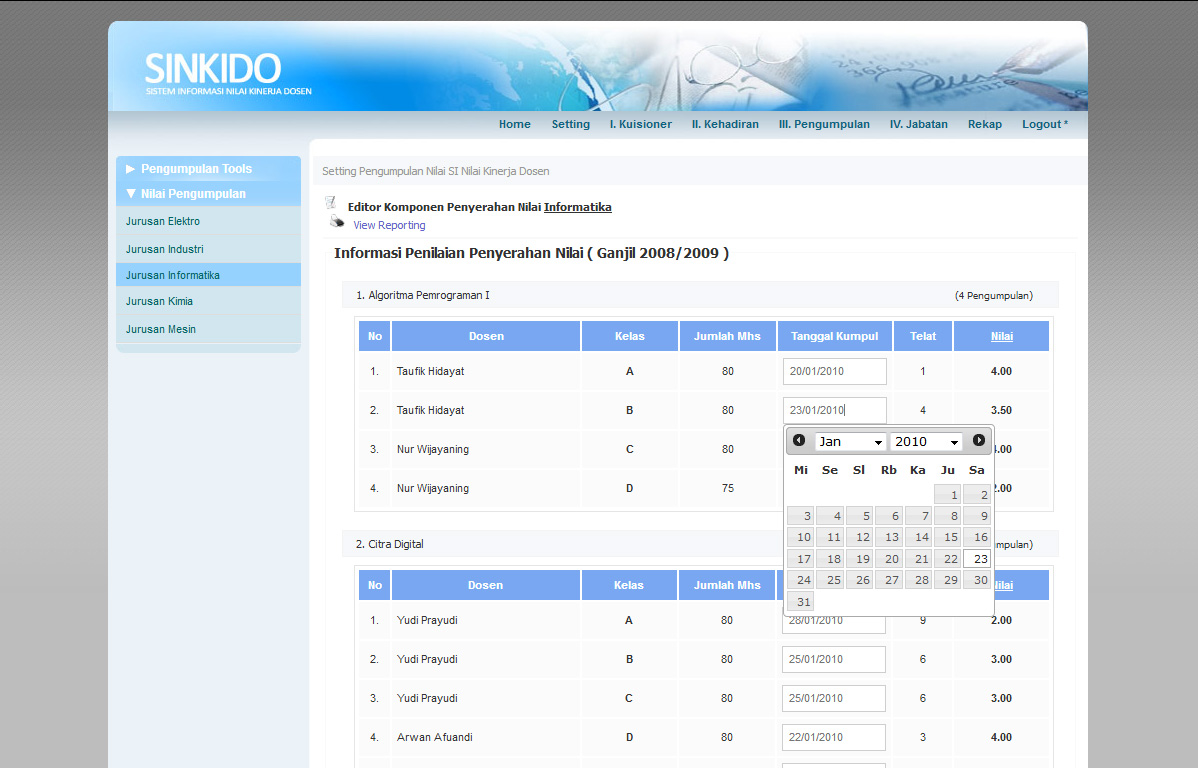The width and height of the screenshot is (1198, 768).
Task: Open the month dropdown showing Jan
Action: (x=851, y=442)
